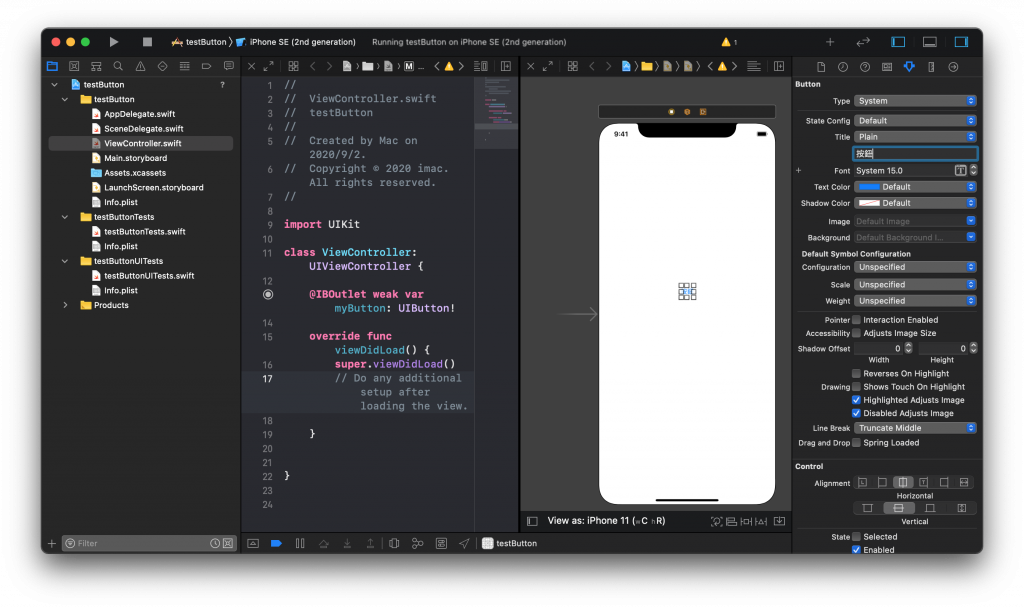Hide the Inspectors panel icon
The height and width of the screenshot is (608, 1024).
click(x=961, y=42)
